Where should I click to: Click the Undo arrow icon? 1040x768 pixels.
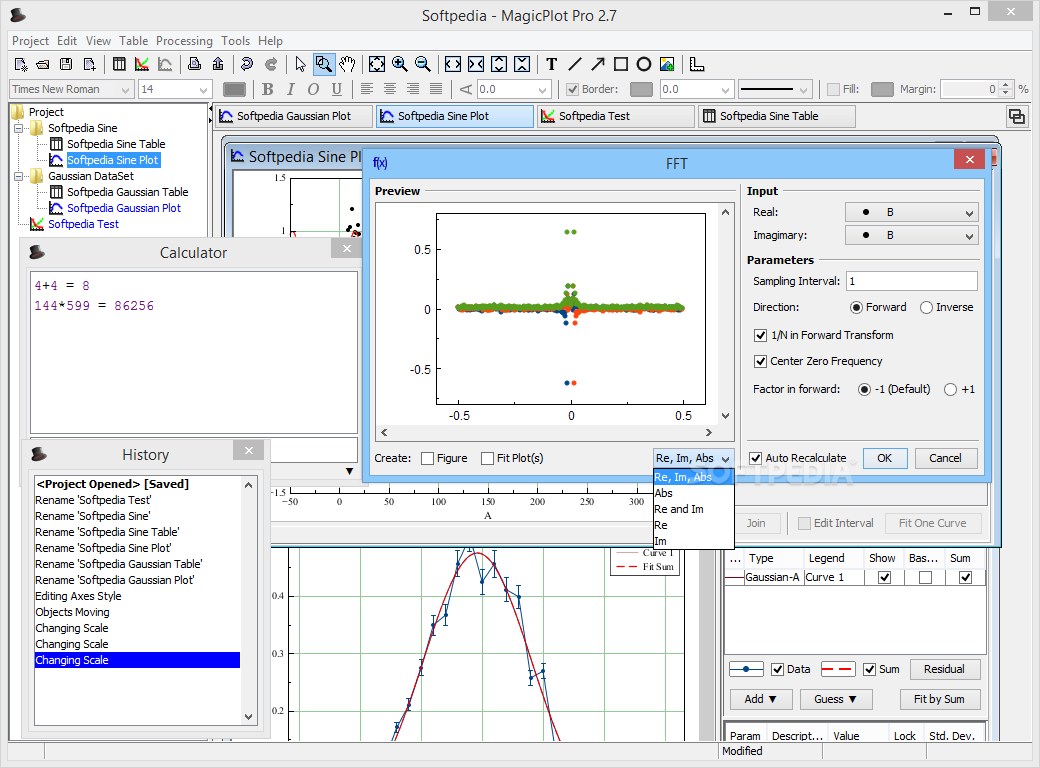click(247, 64)
